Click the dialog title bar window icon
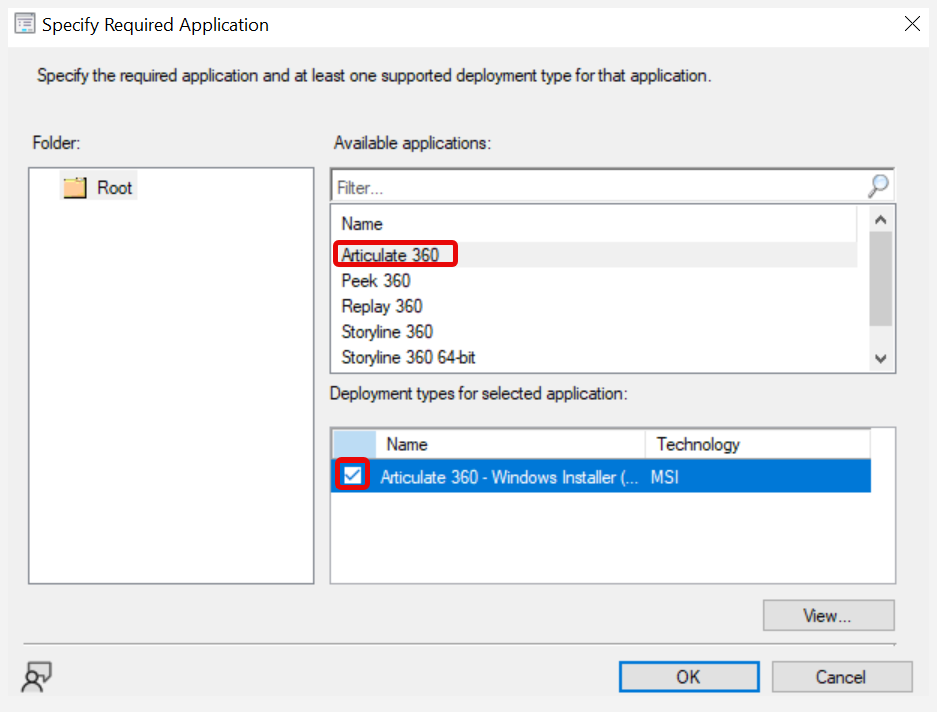 25,24
